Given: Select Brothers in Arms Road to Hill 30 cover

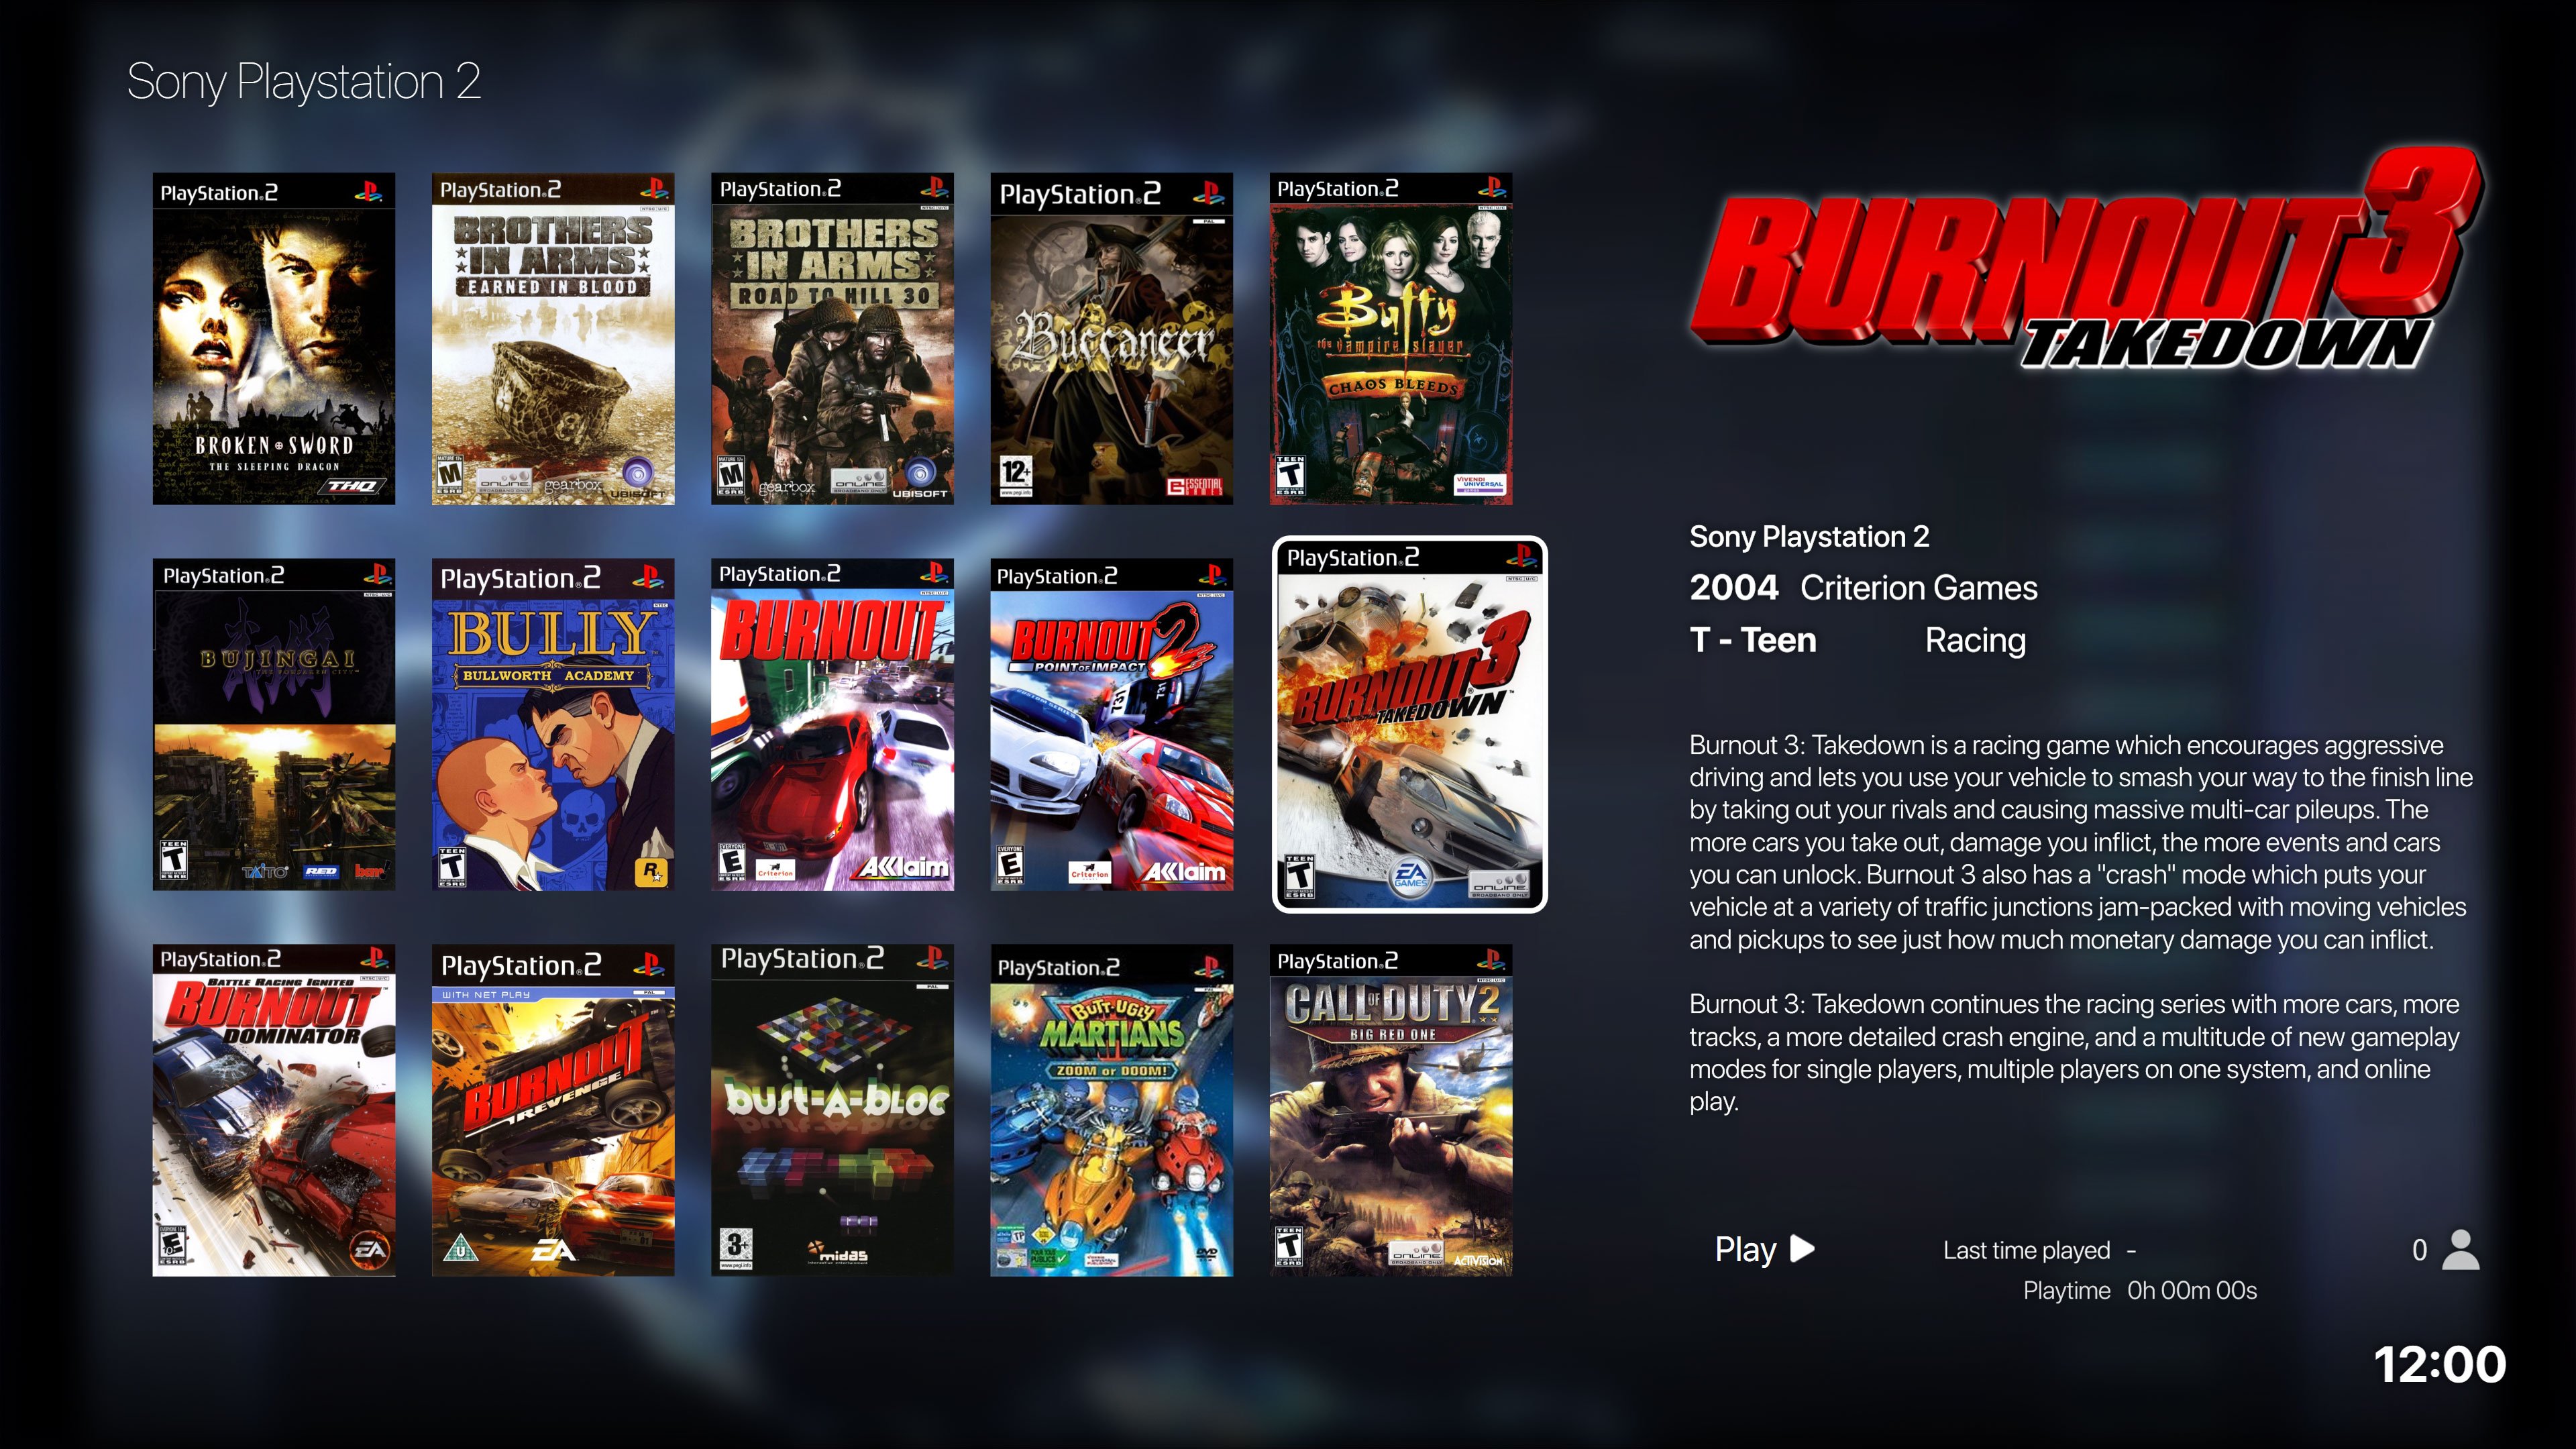Looking at the screenshot, I should (832, 339).
